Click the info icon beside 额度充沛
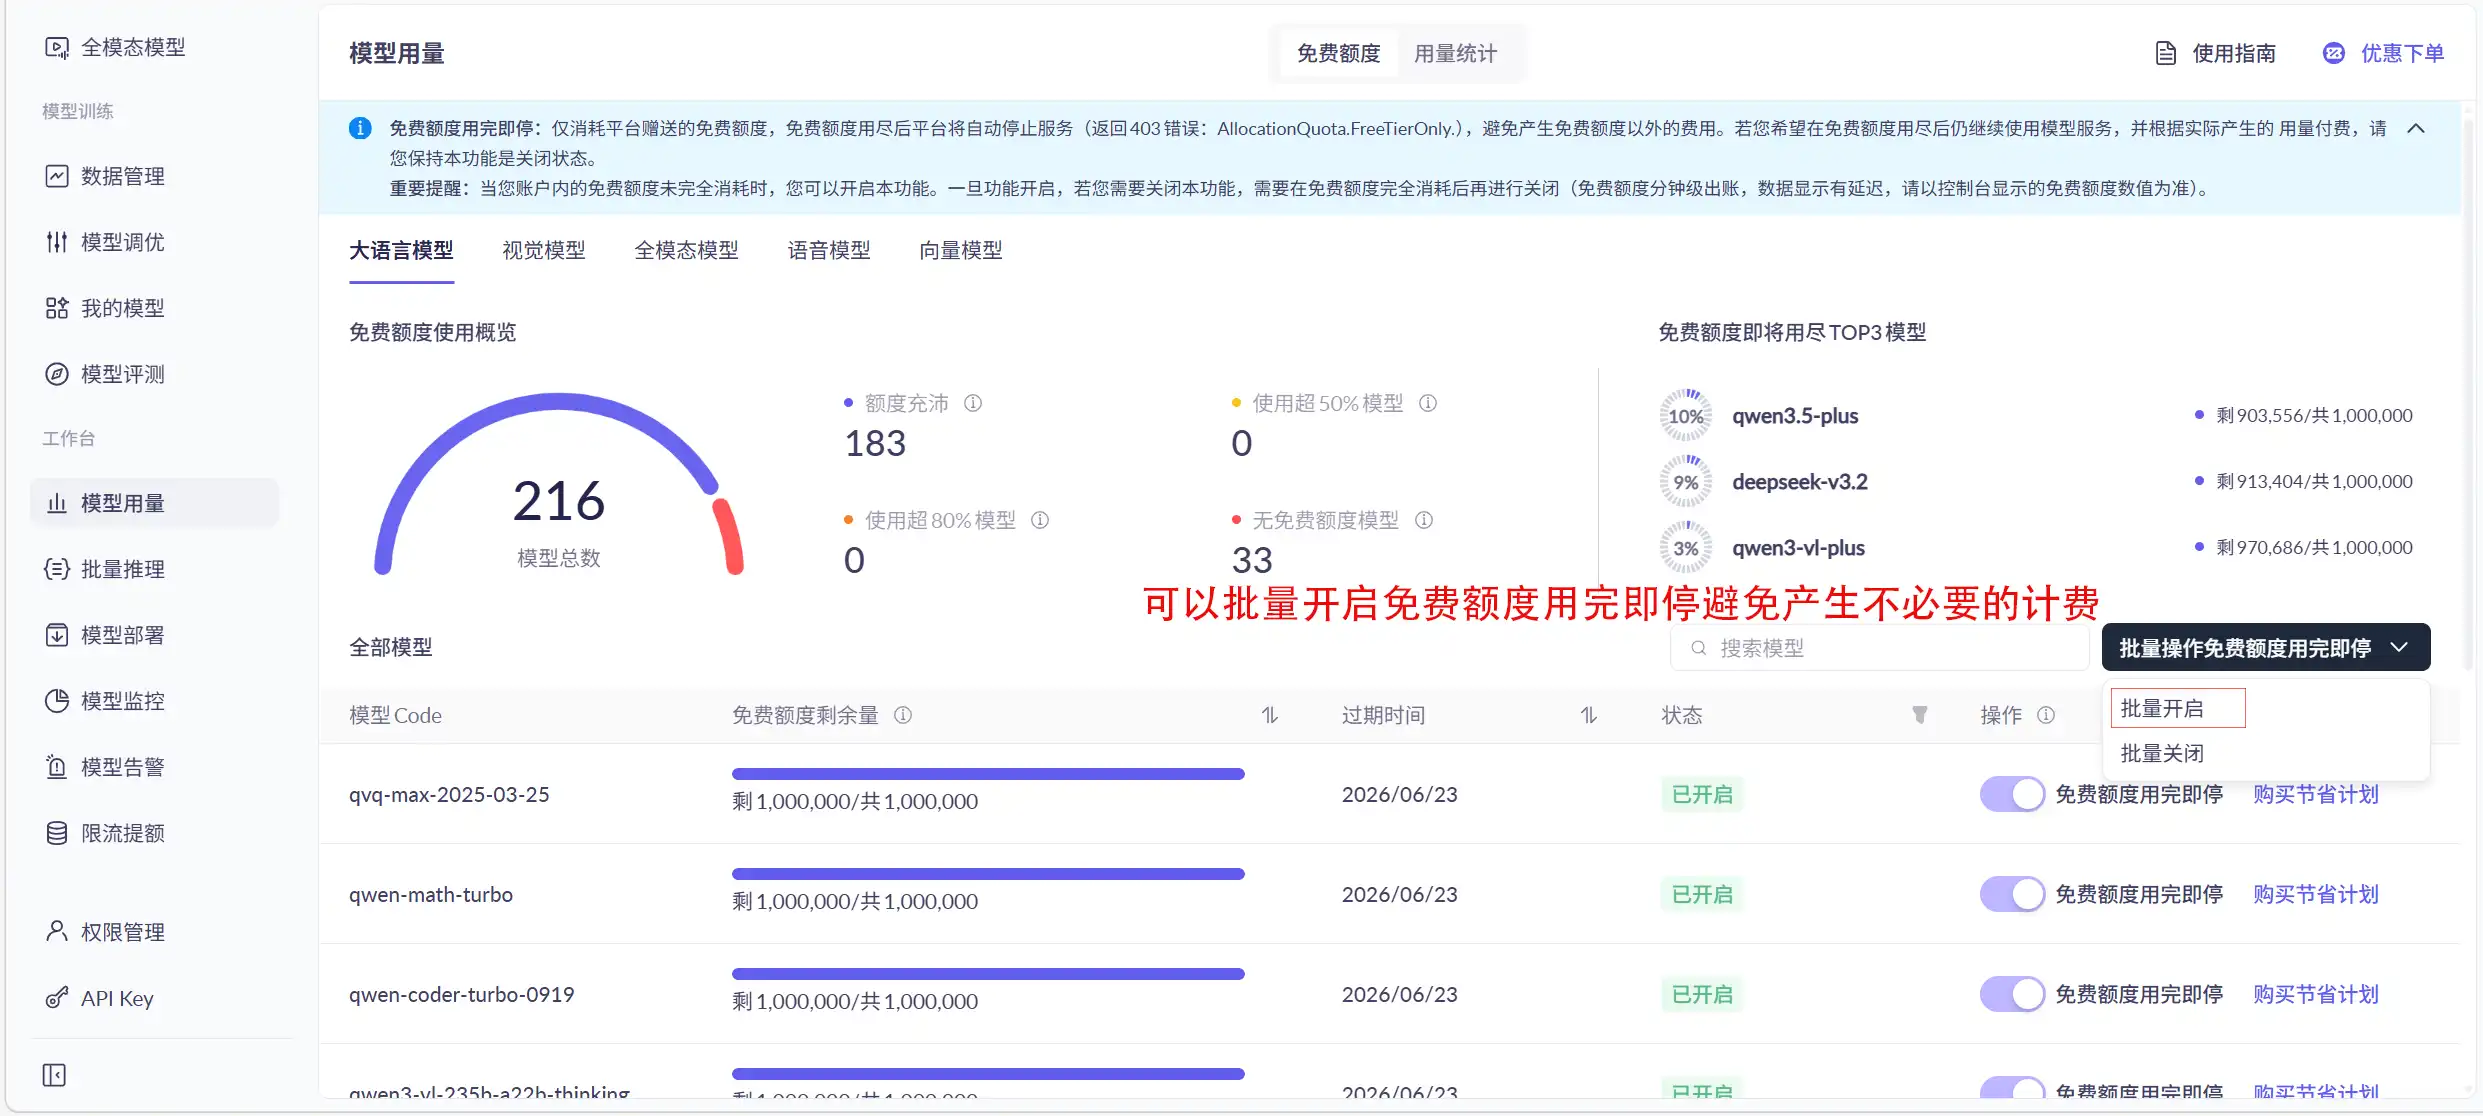 (973, 403)
